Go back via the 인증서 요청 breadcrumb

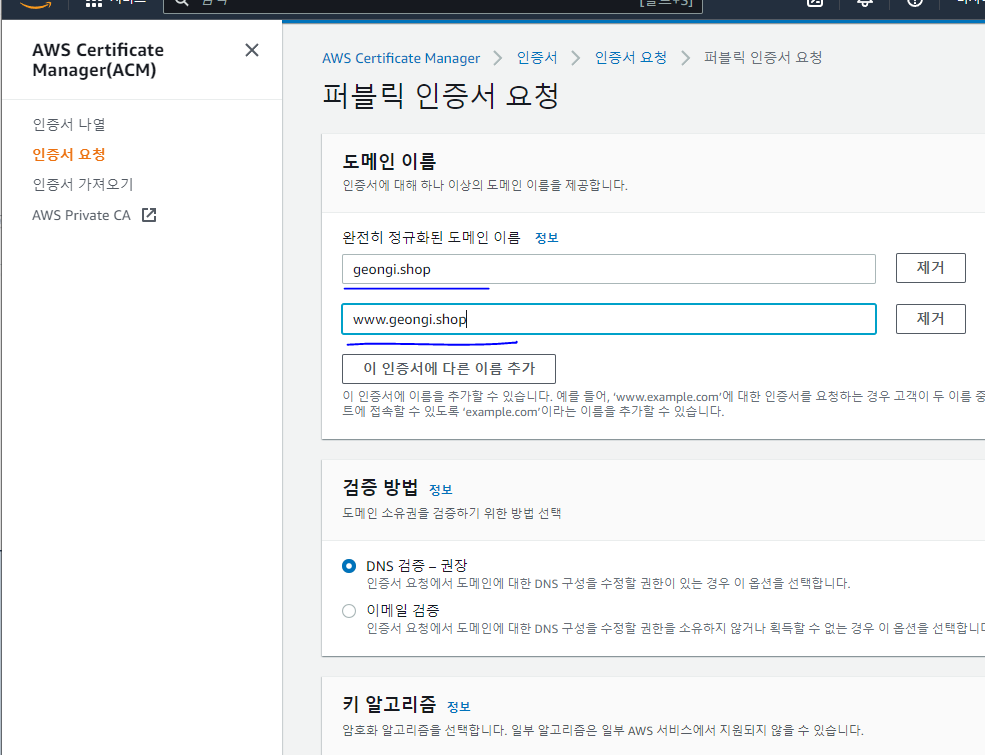[x=631, y=58]
